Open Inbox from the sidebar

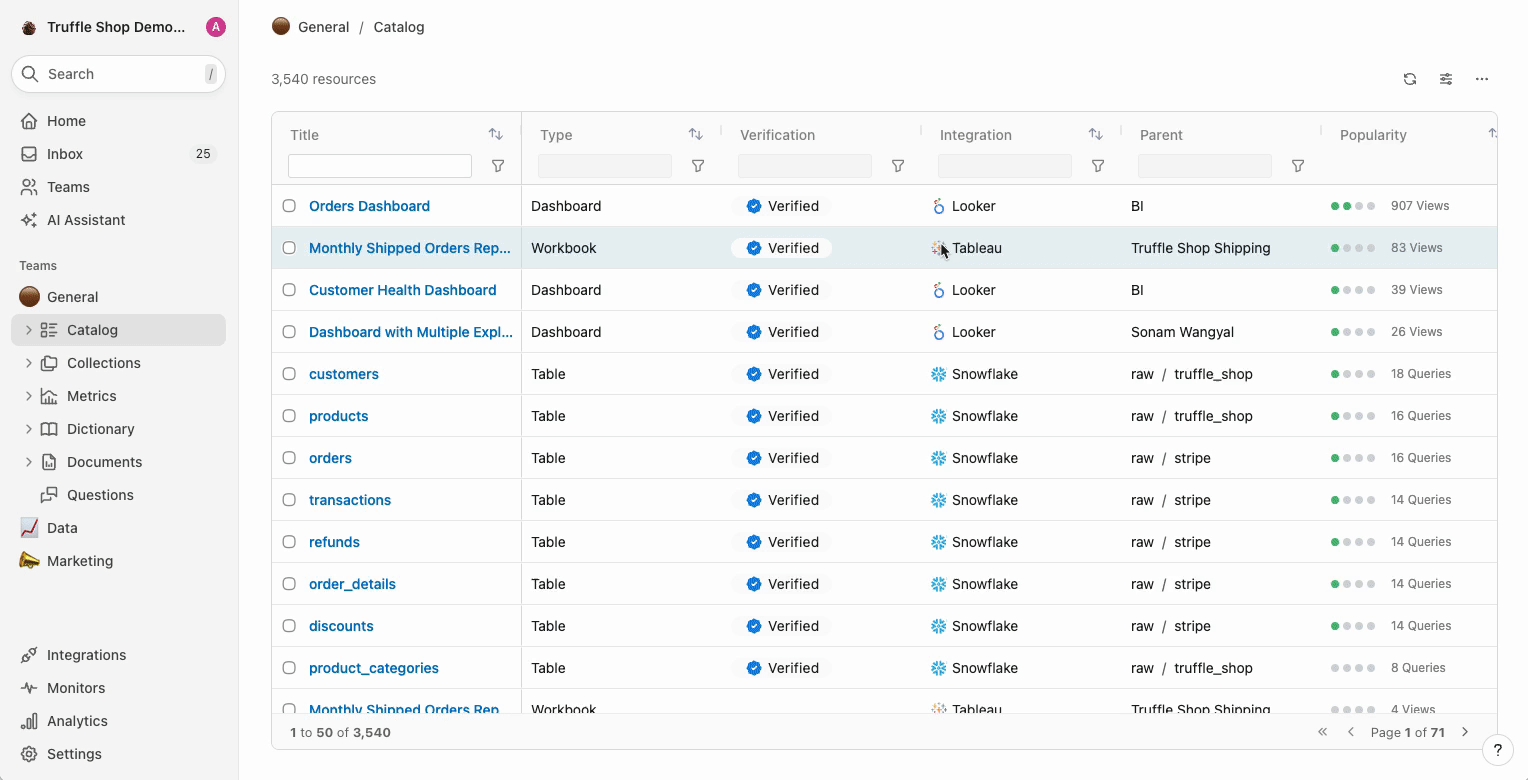[65, 154]
